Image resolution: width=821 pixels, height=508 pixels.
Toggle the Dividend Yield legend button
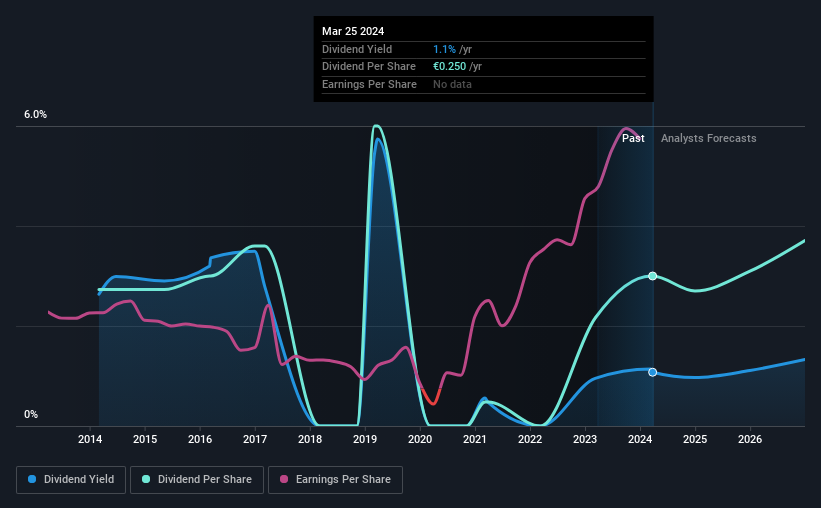(x=71, y=480)
